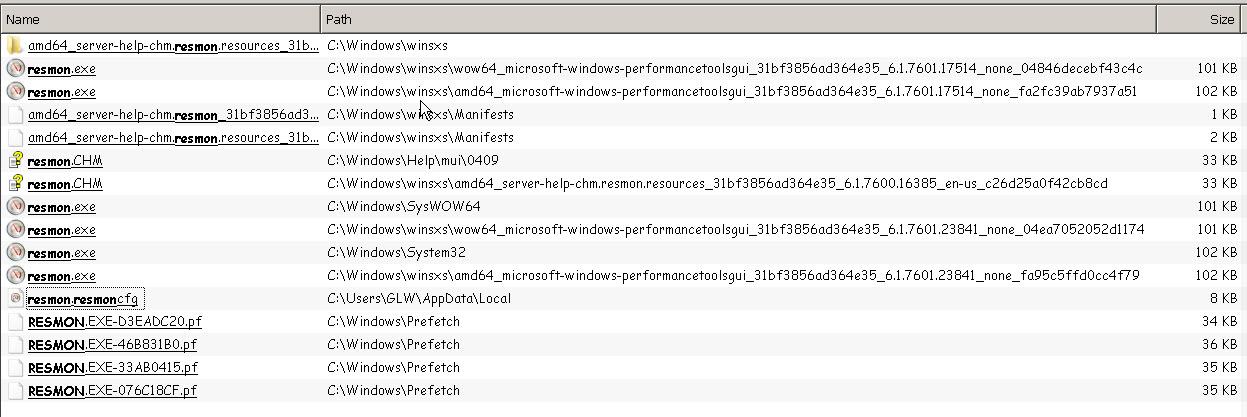Click the resmon.resmoncfg file icon

coord(15,299)
